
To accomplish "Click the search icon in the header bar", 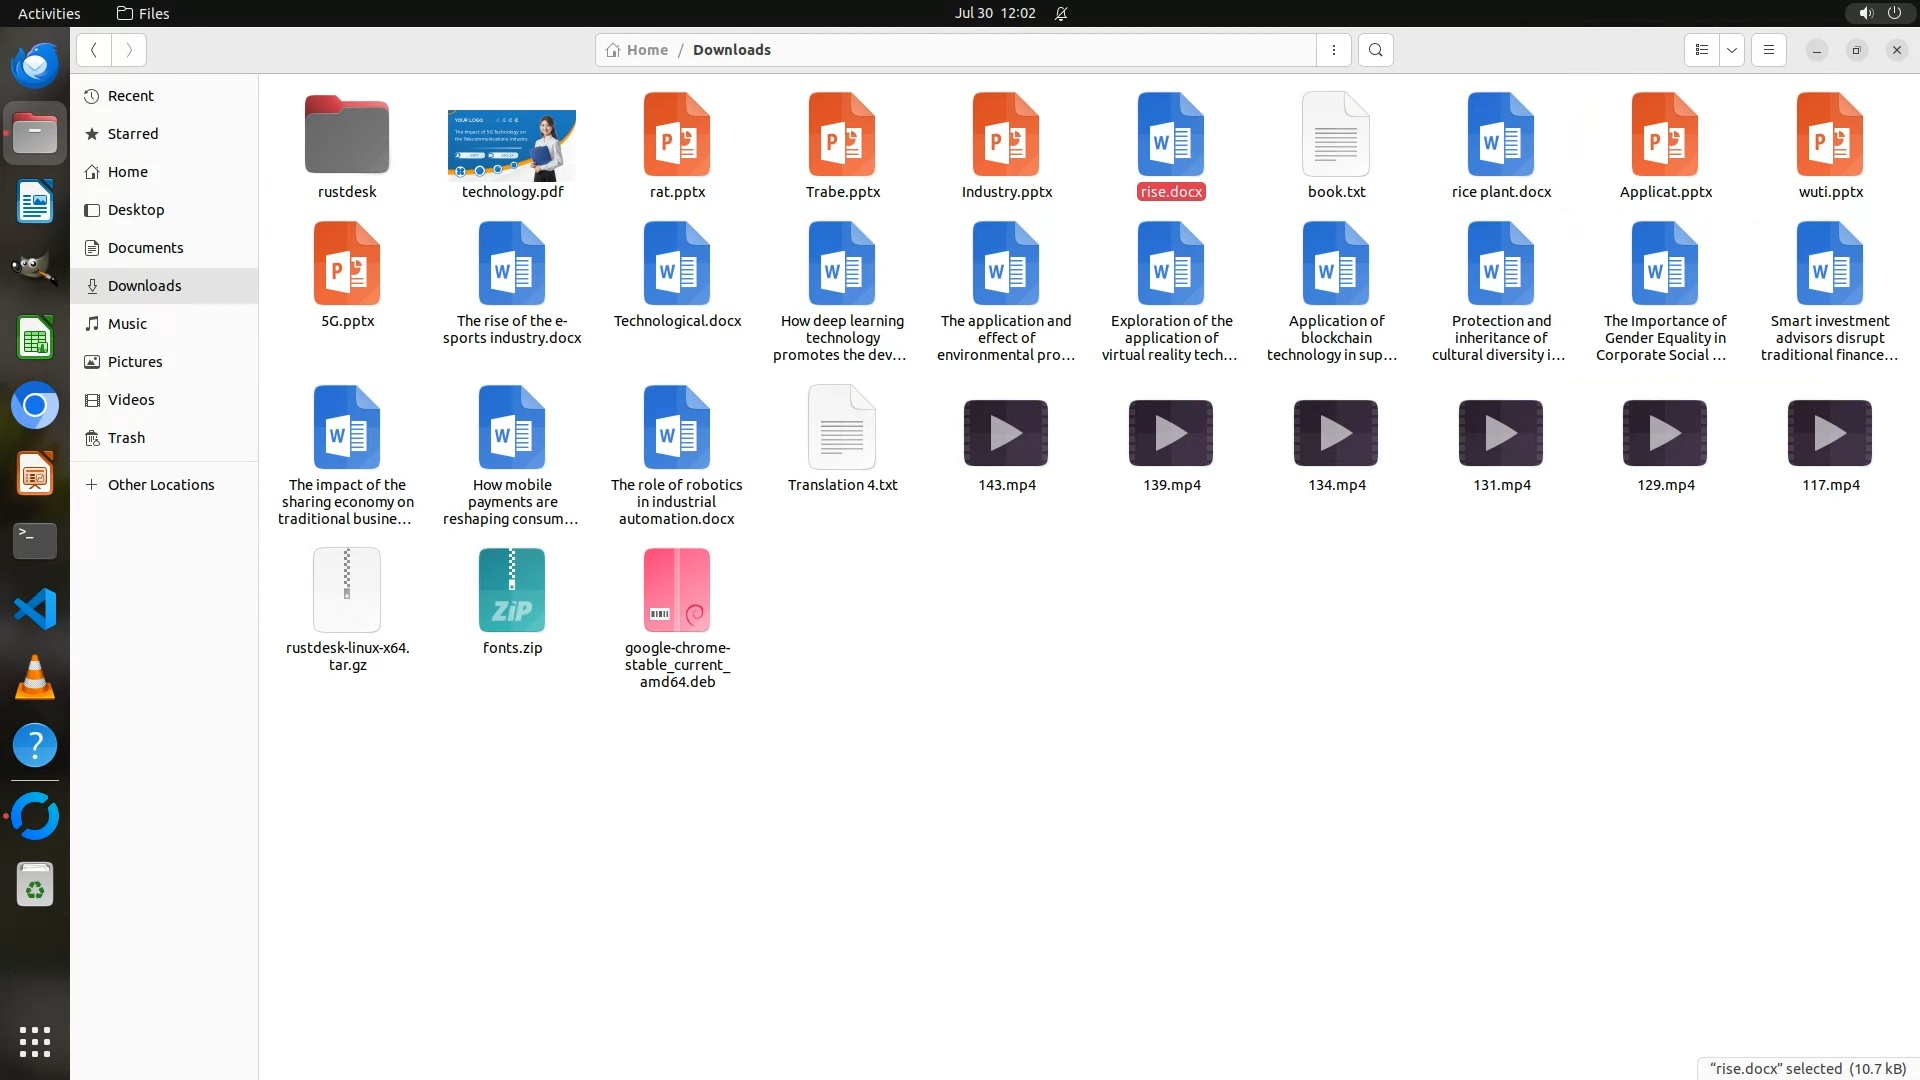I will click(1376, 50).
